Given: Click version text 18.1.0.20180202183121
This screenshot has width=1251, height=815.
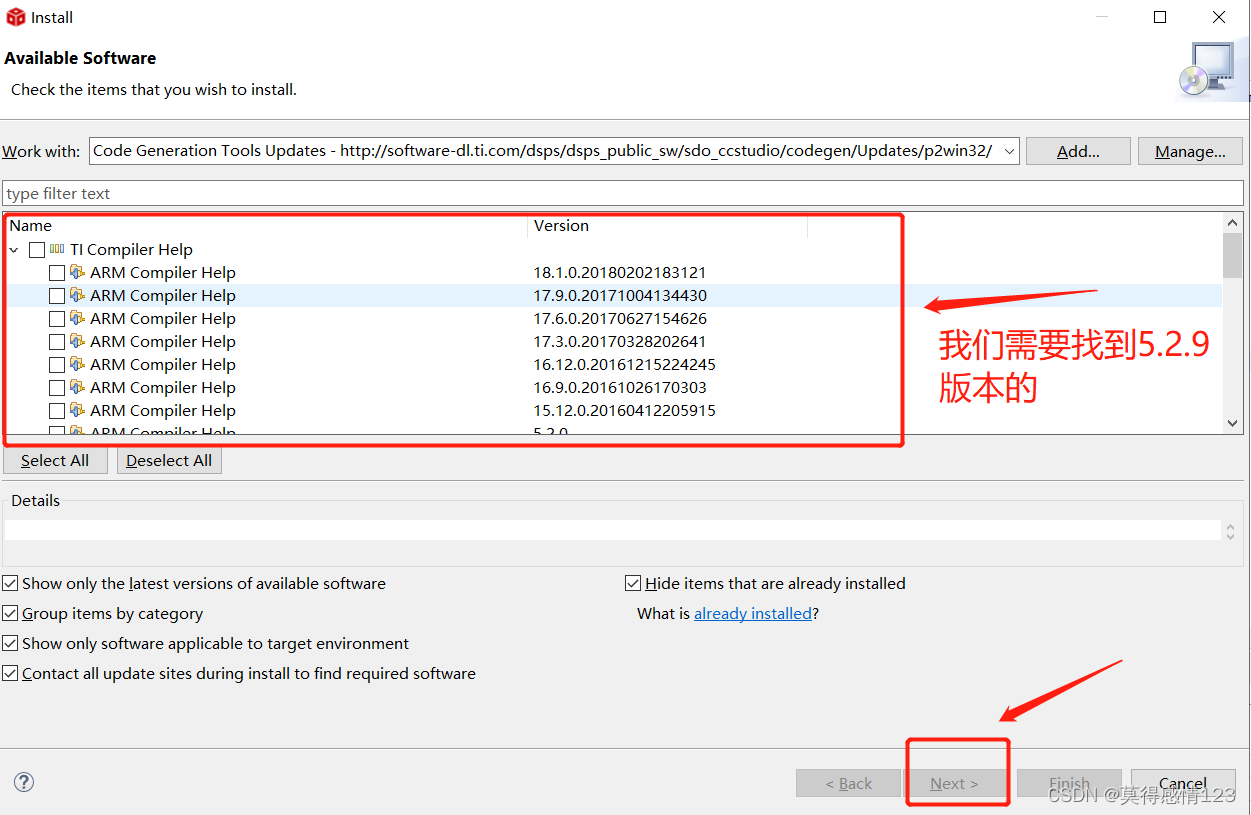Looking at the screenshot, I should (620, 272).
